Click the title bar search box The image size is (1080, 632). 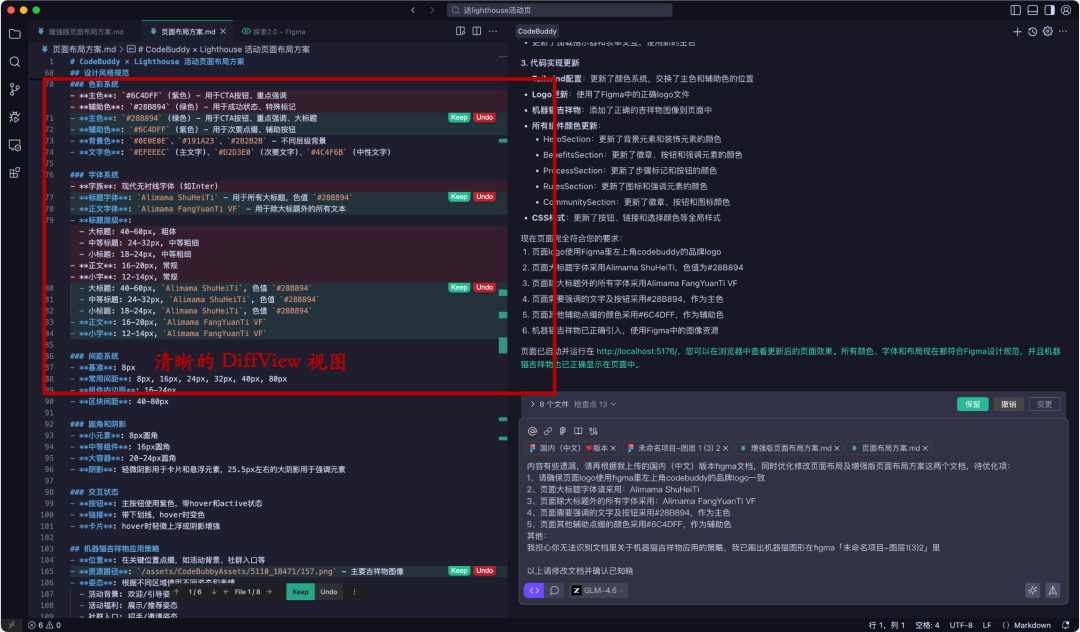559,10
